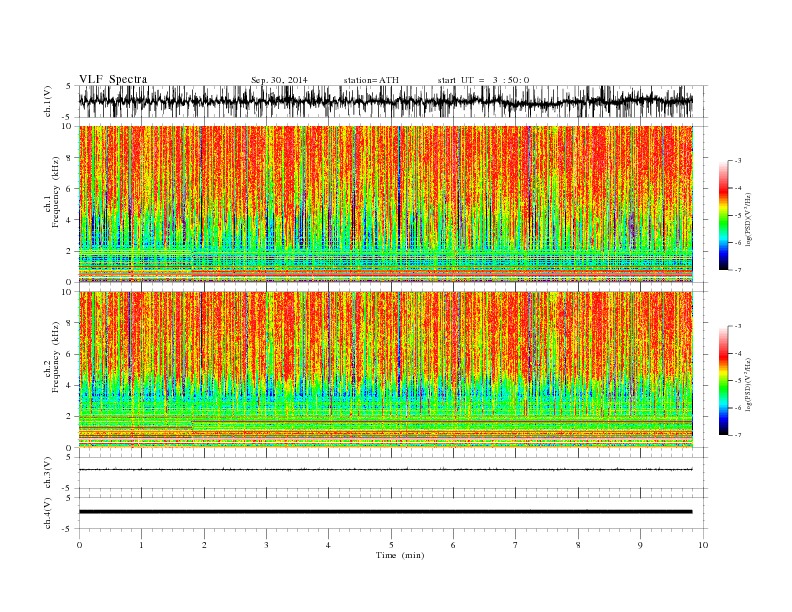The image size is (792, 612).
Task: Click the "-5" label on the ch.1 colorbar
Action: tap(738, 216)
